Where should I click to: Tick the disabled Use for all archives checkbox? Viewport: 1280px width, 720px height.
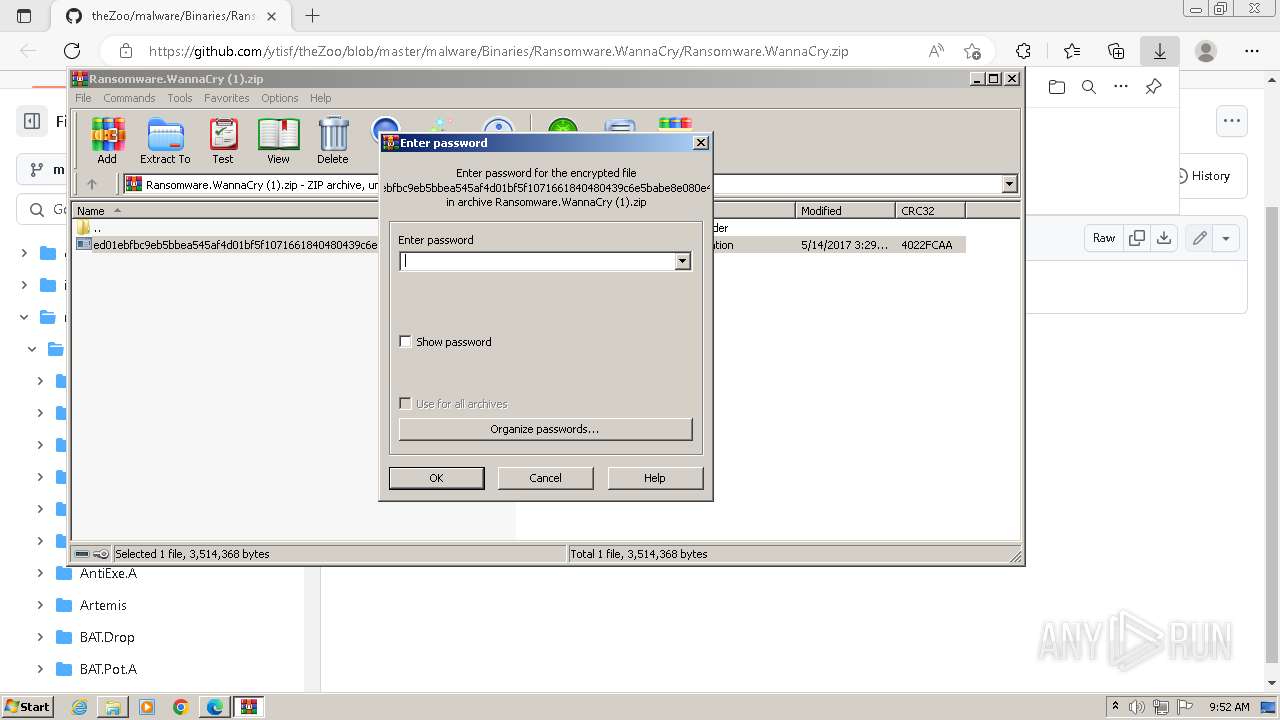pos(405,403)
